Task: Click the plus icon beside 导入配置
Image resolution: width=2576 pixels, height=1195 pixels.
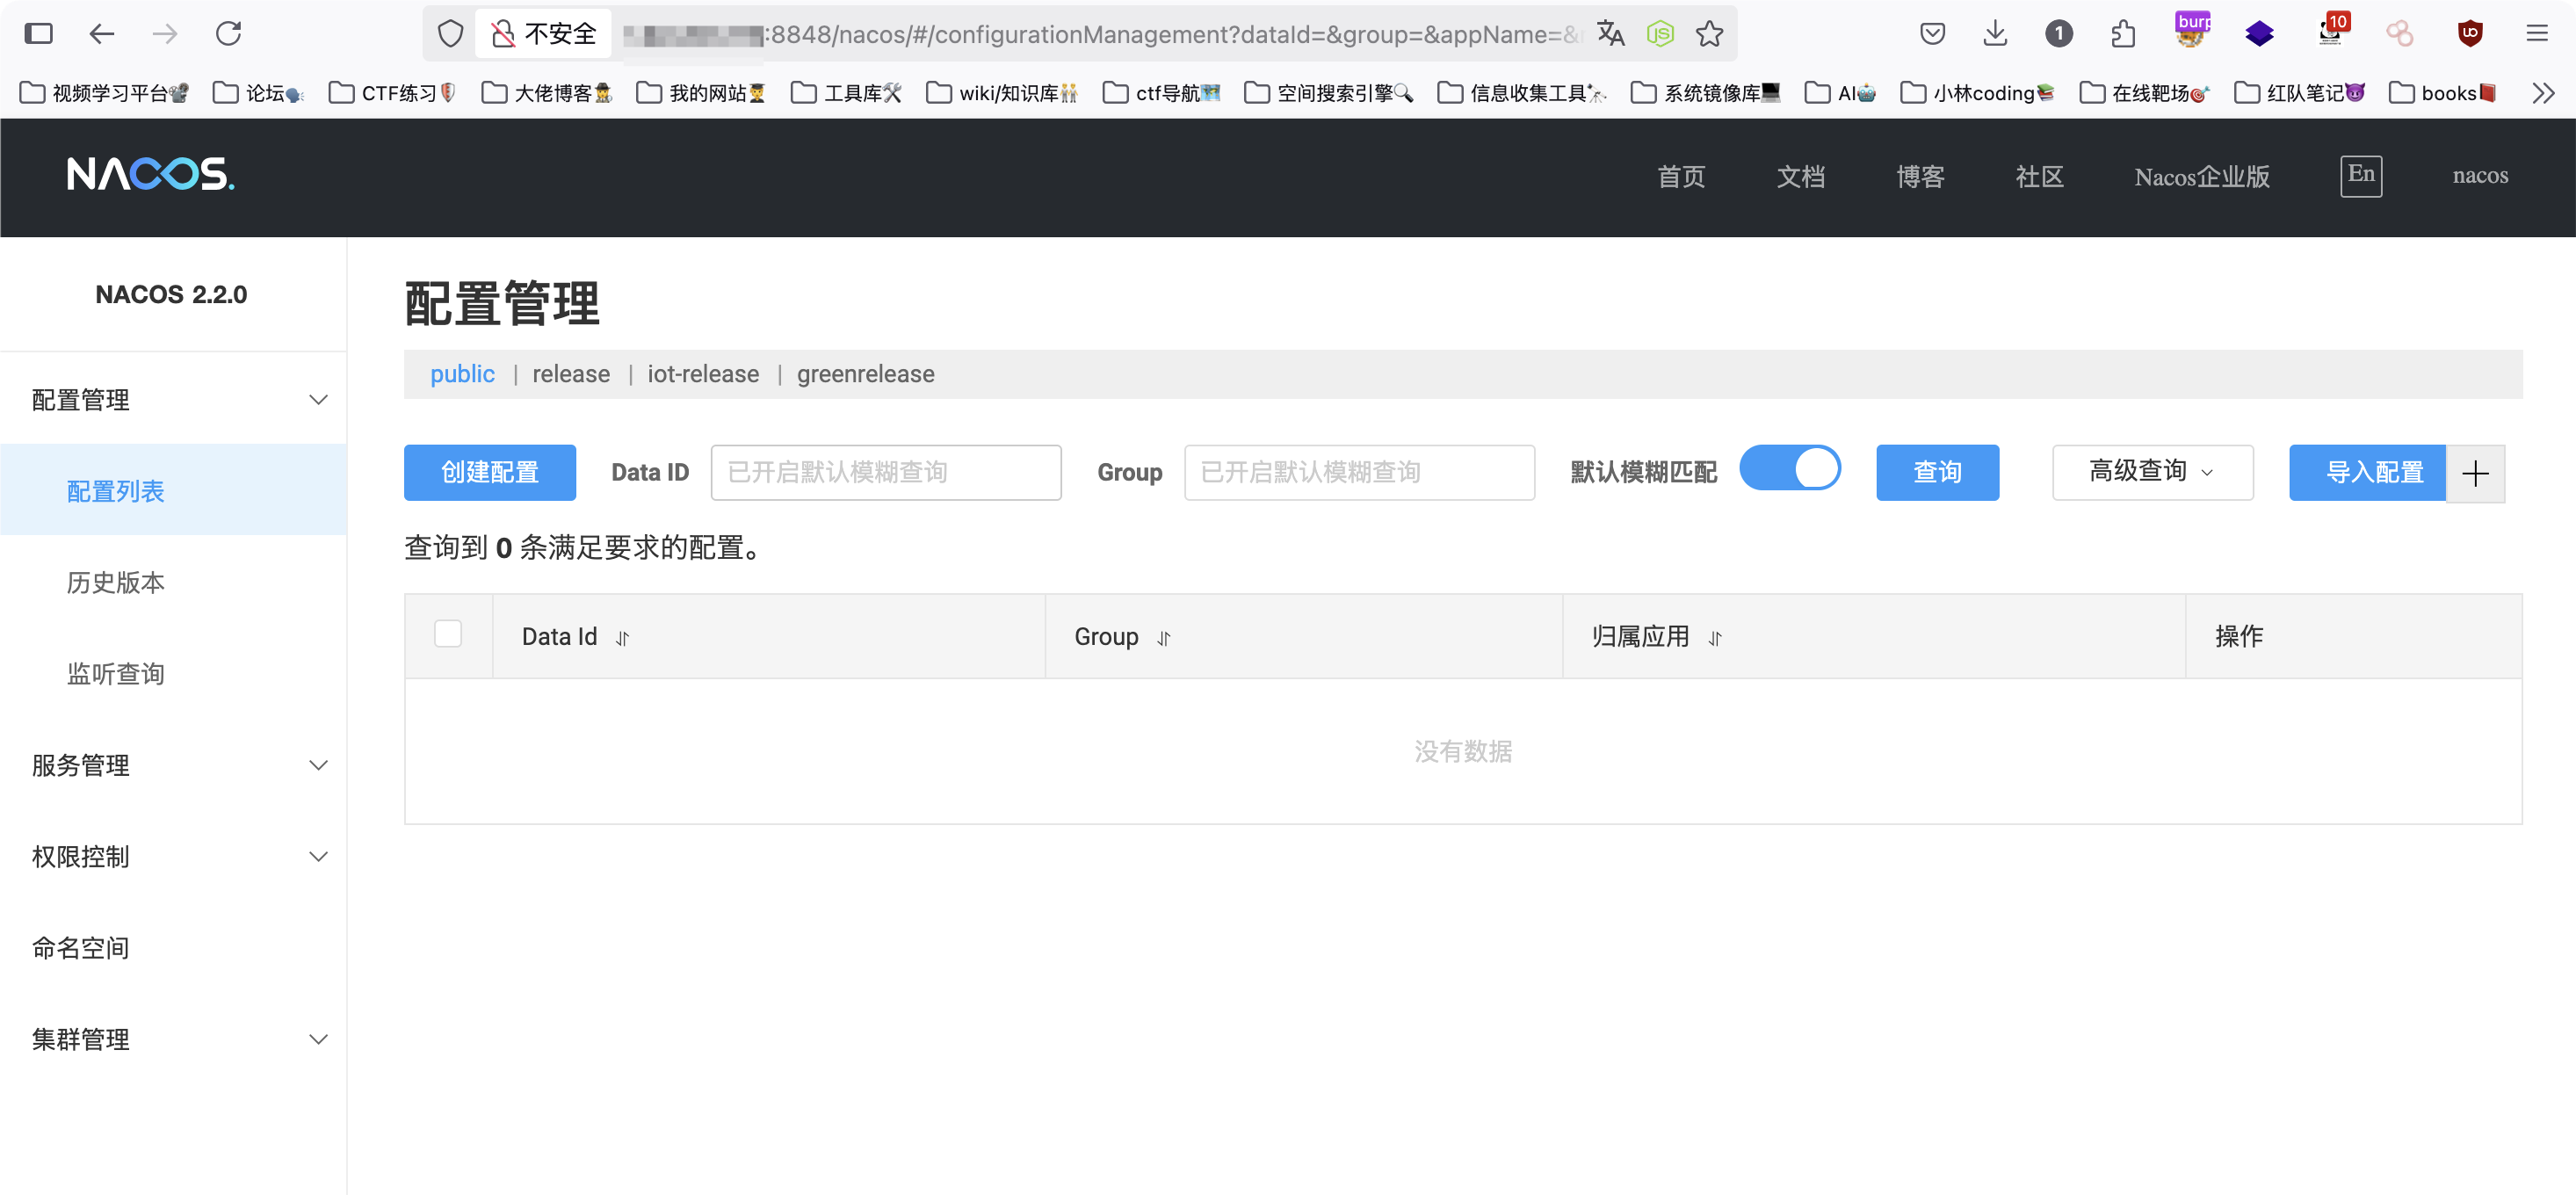Action: tap(2475, 473)
